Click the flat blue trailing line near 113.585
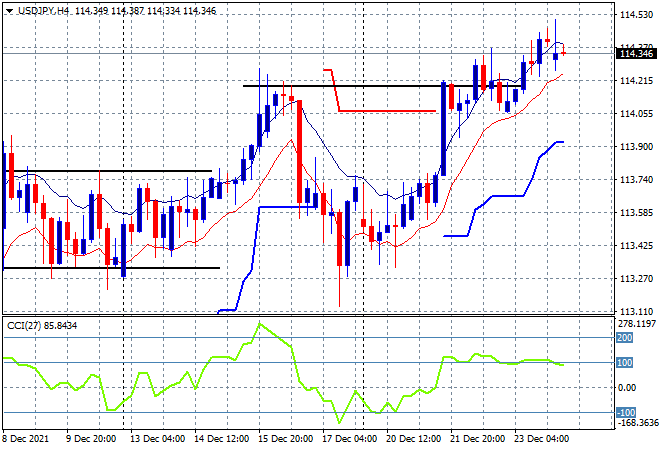Viewport: 660px width, 450px height. tap(287, 207)
